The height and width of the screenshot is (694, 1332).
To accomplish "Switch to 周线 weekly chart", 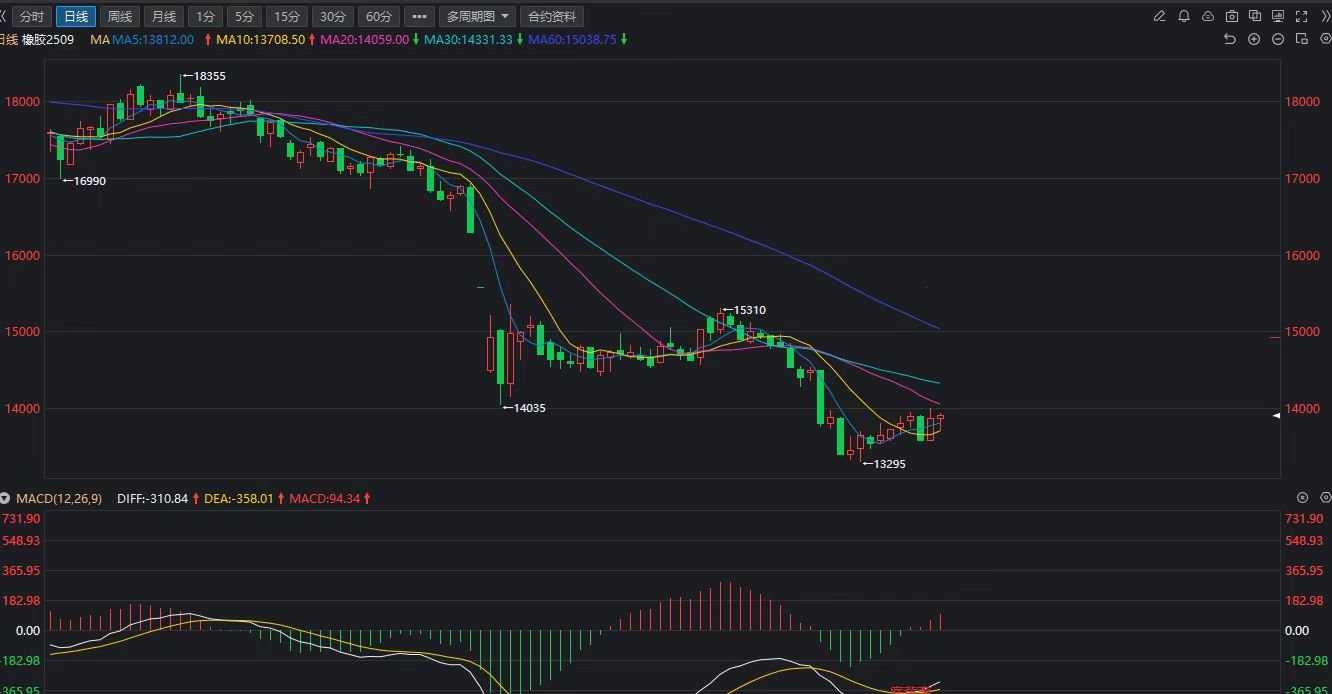I will click(119, 17).
